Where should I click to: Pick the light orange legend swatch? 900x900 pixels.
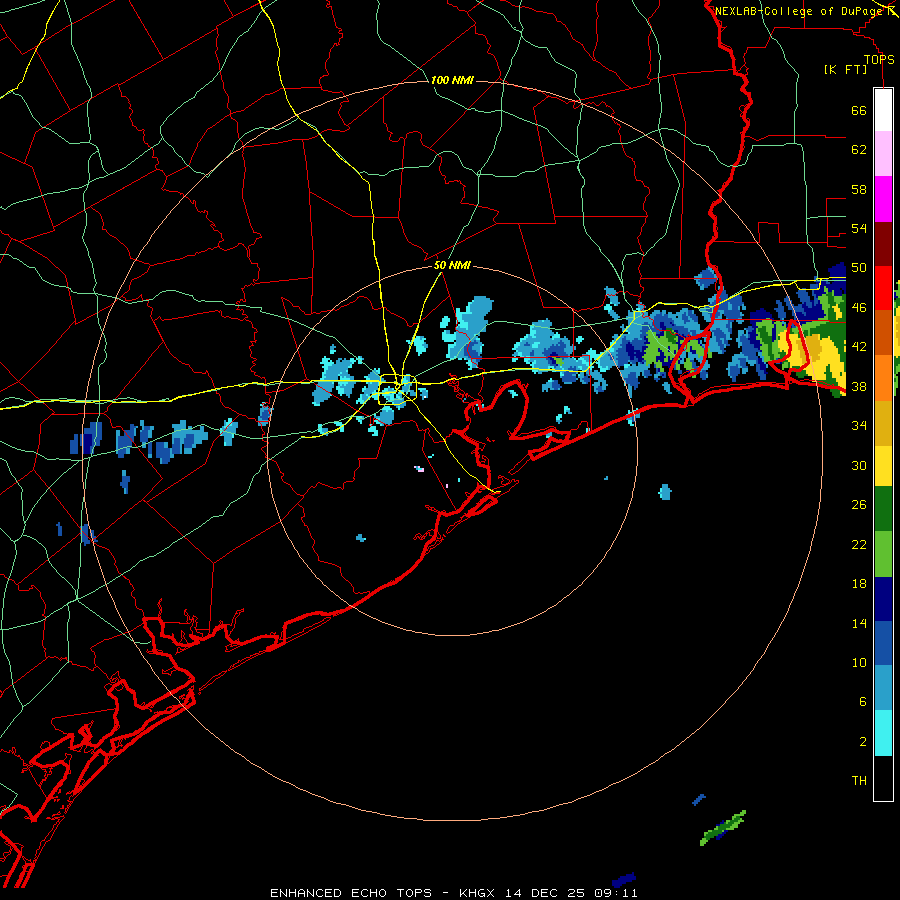[x=883, y=378]
